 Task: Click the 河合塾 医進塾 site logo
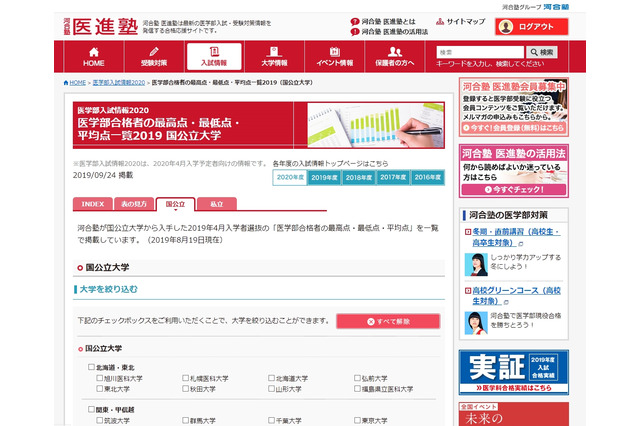101,27
